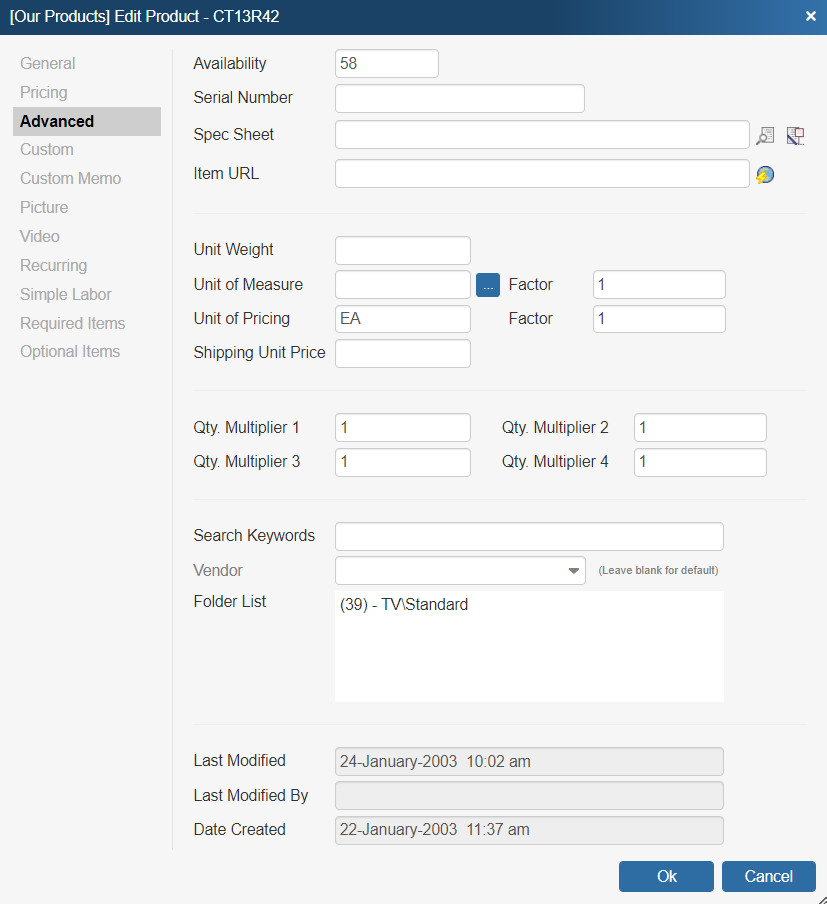
Task: Switch to the General tab
Action: 48,63
